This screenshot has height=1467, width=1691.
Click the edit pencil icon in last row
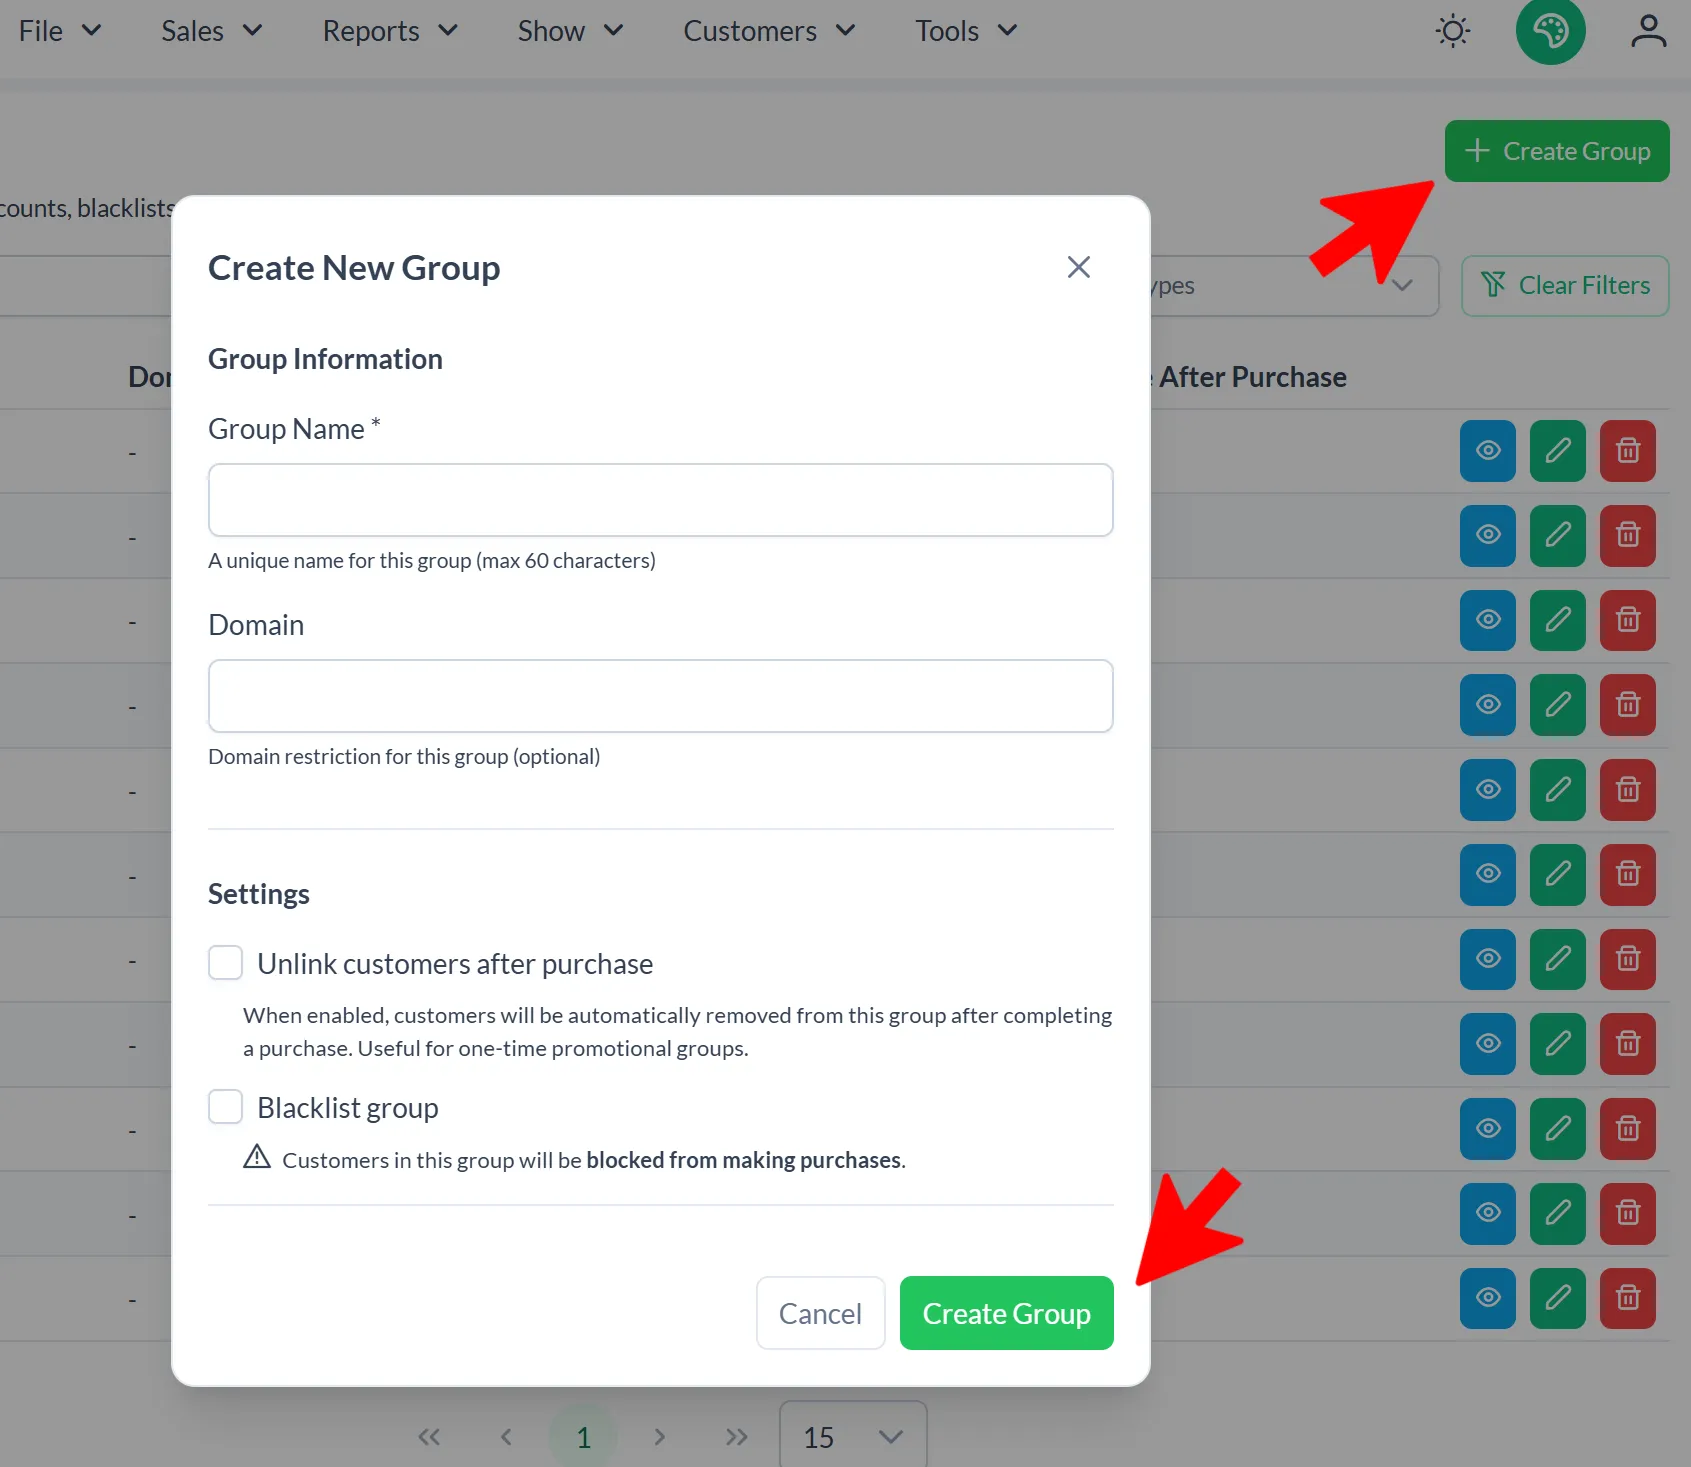(x=1558, y=1298)
